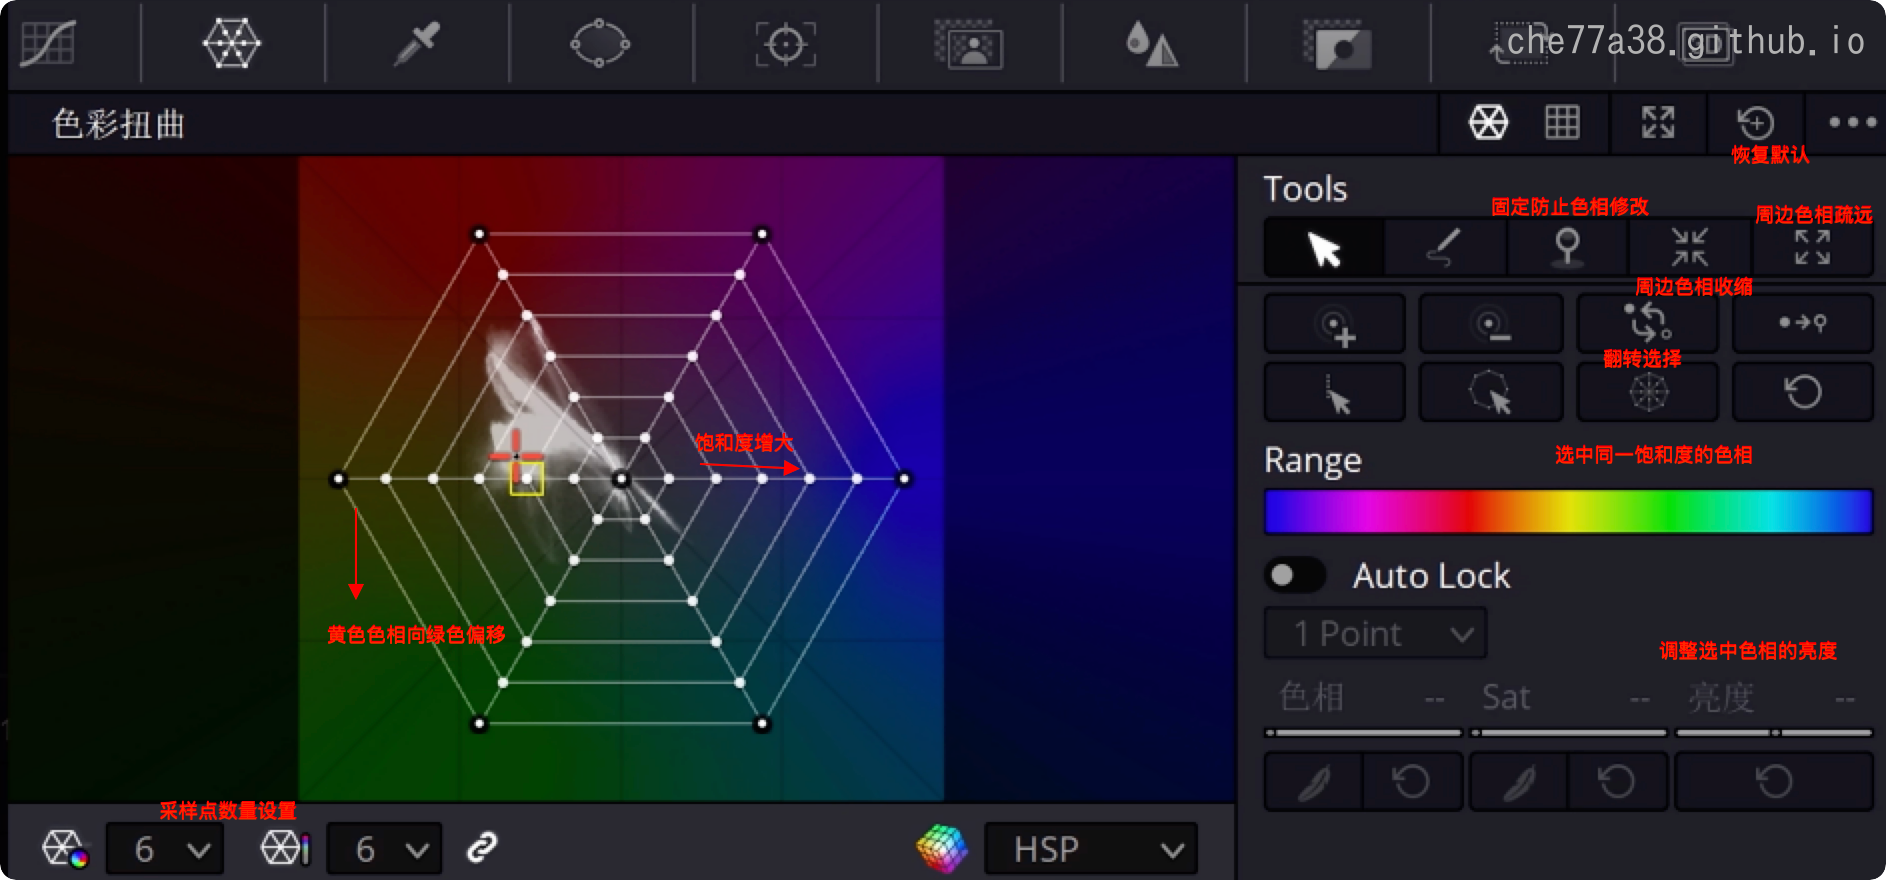Click the color cube icon beside HSP

pyautogui.click(x=942, y=848)
